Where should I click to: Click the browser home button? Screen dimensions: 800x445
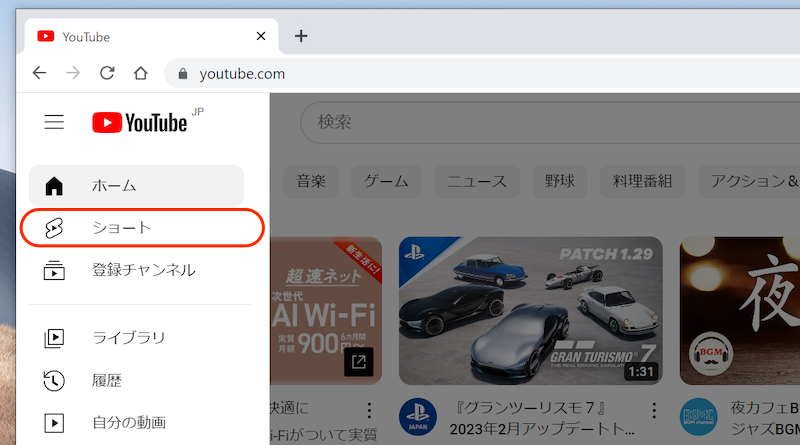point(141,73)
